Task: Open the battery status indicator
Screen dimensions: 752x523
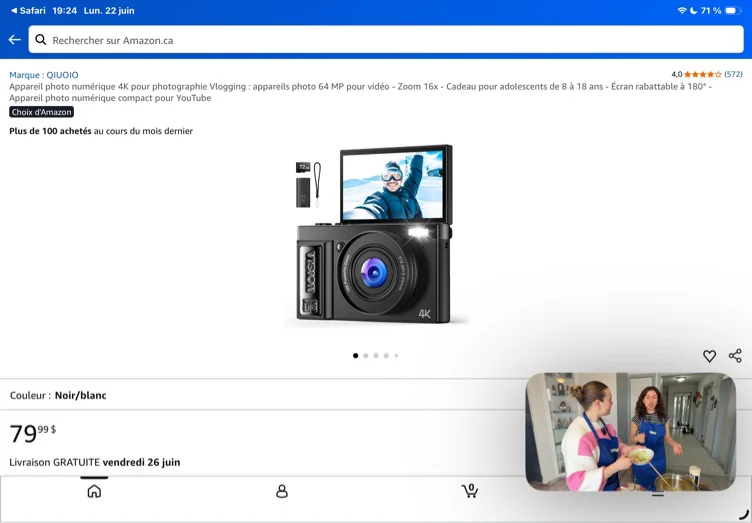Action: tap(733, 11)
